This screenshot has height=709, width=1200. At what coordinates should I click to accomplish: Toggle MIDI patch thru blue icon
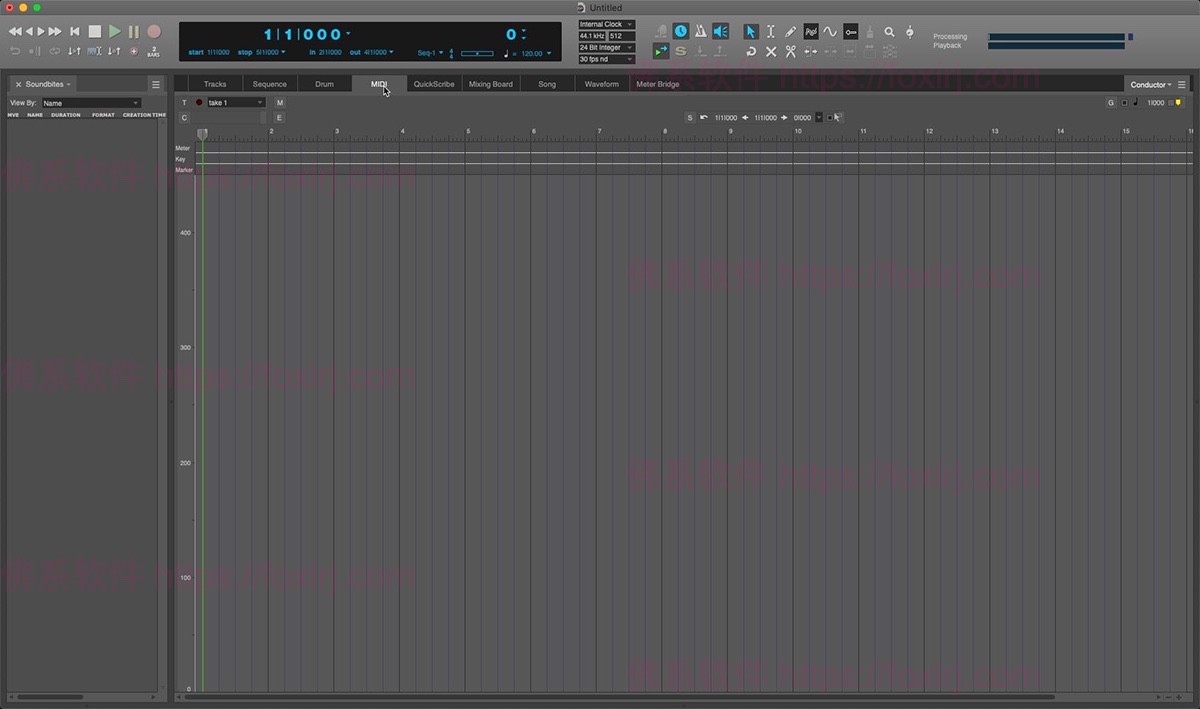pyautogui.click(x=660, y=51)
